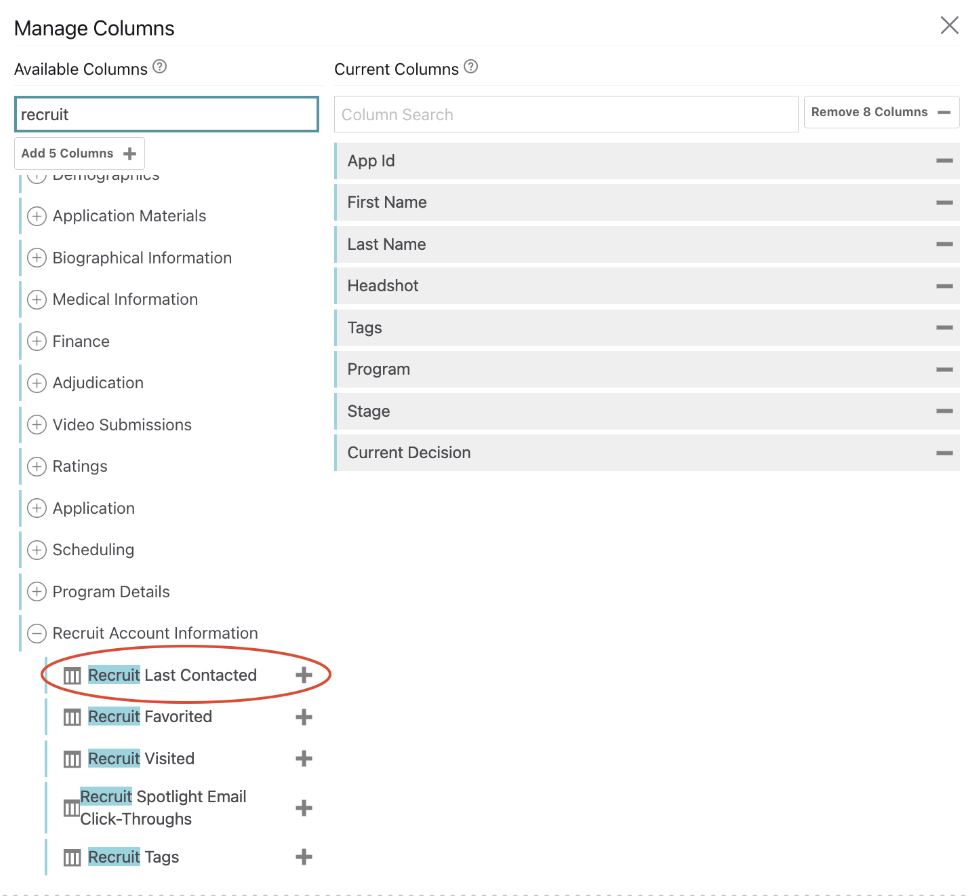
Task: Select the Stage row label
Action: click(369, 411)
